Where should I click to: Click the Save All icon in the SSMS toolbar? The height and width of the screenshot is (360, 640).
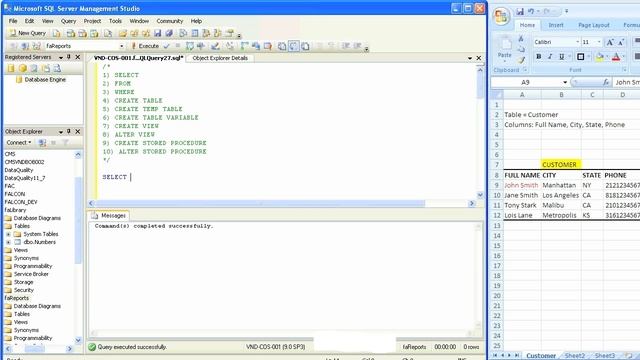tap(169, 33)
